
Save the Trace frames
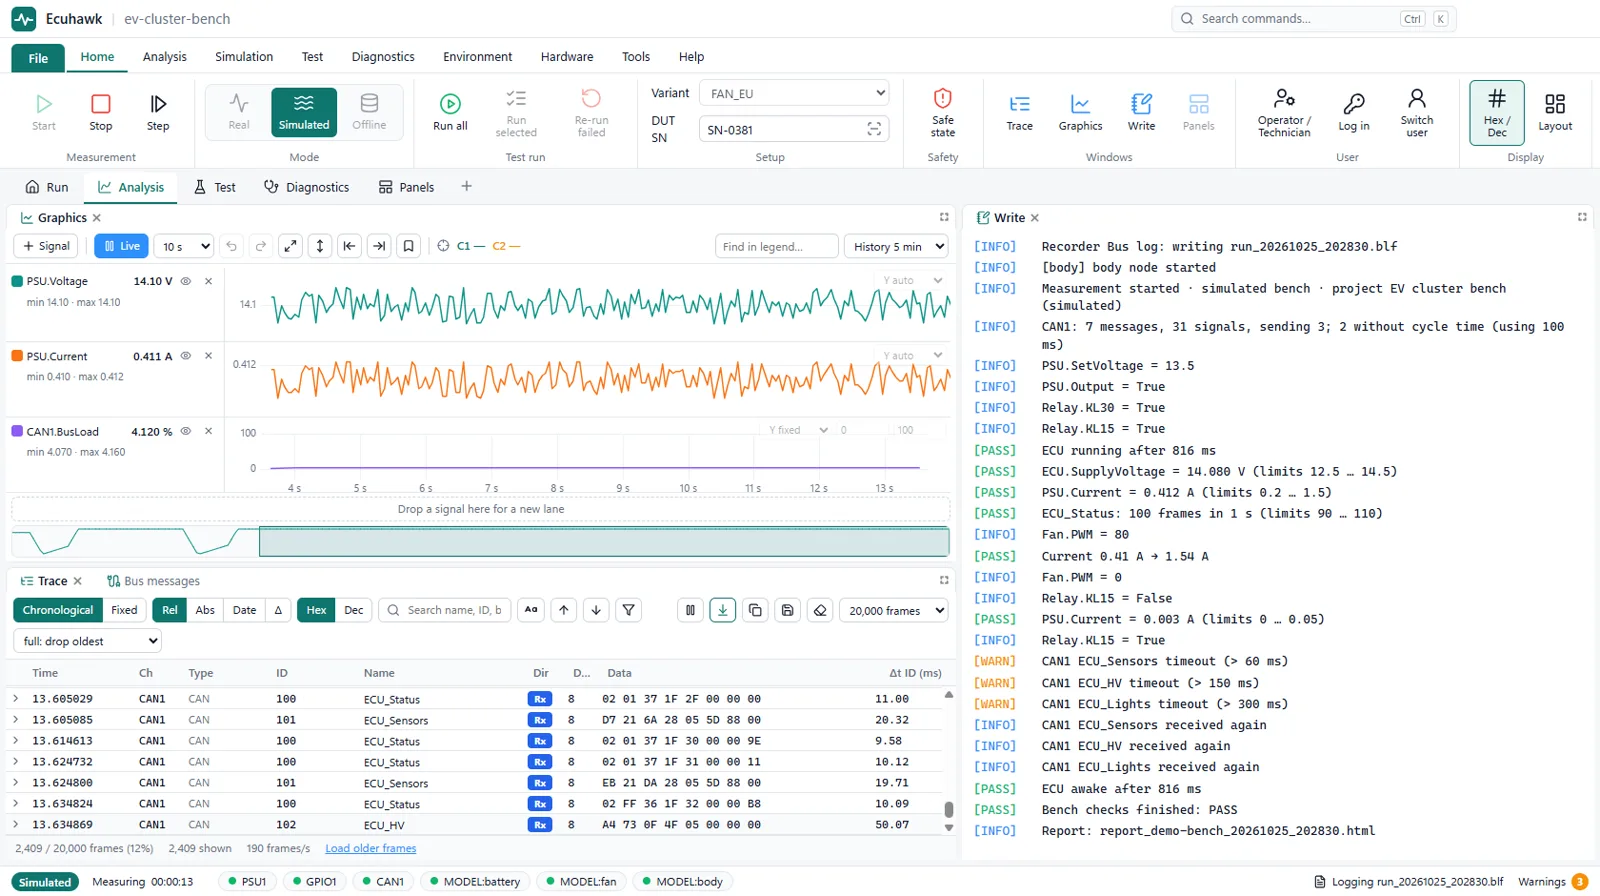[787, 610]
